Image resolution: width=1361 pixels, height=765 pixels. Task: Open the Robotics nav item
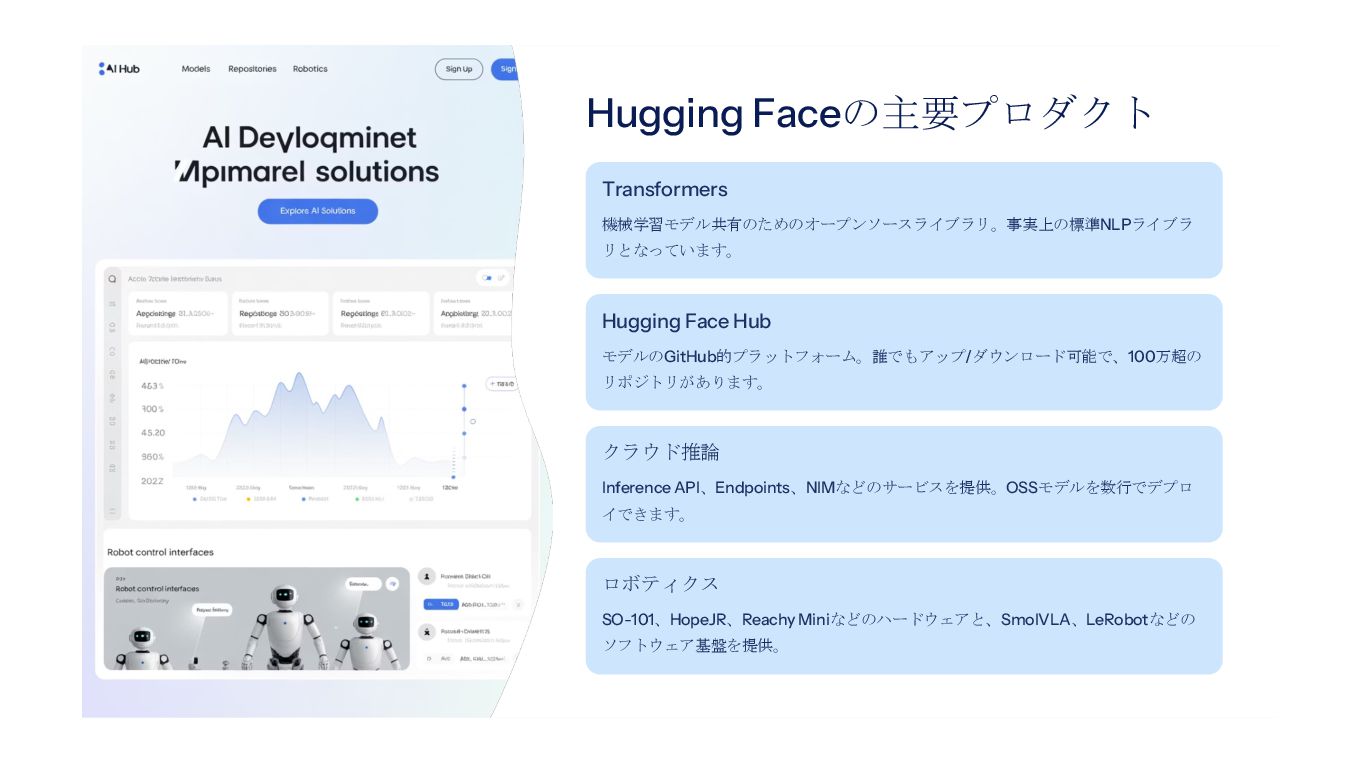(310, 69)
